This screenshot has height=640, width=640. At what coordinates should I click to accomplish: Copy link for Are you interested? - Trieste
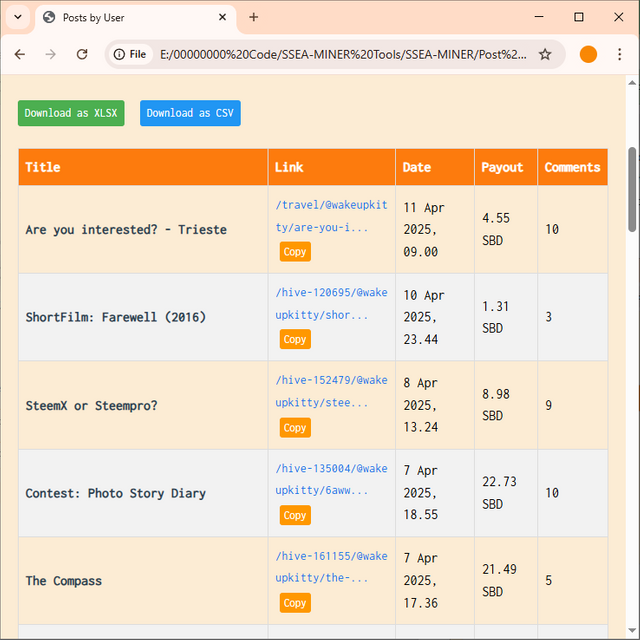[x=295, y=251]
